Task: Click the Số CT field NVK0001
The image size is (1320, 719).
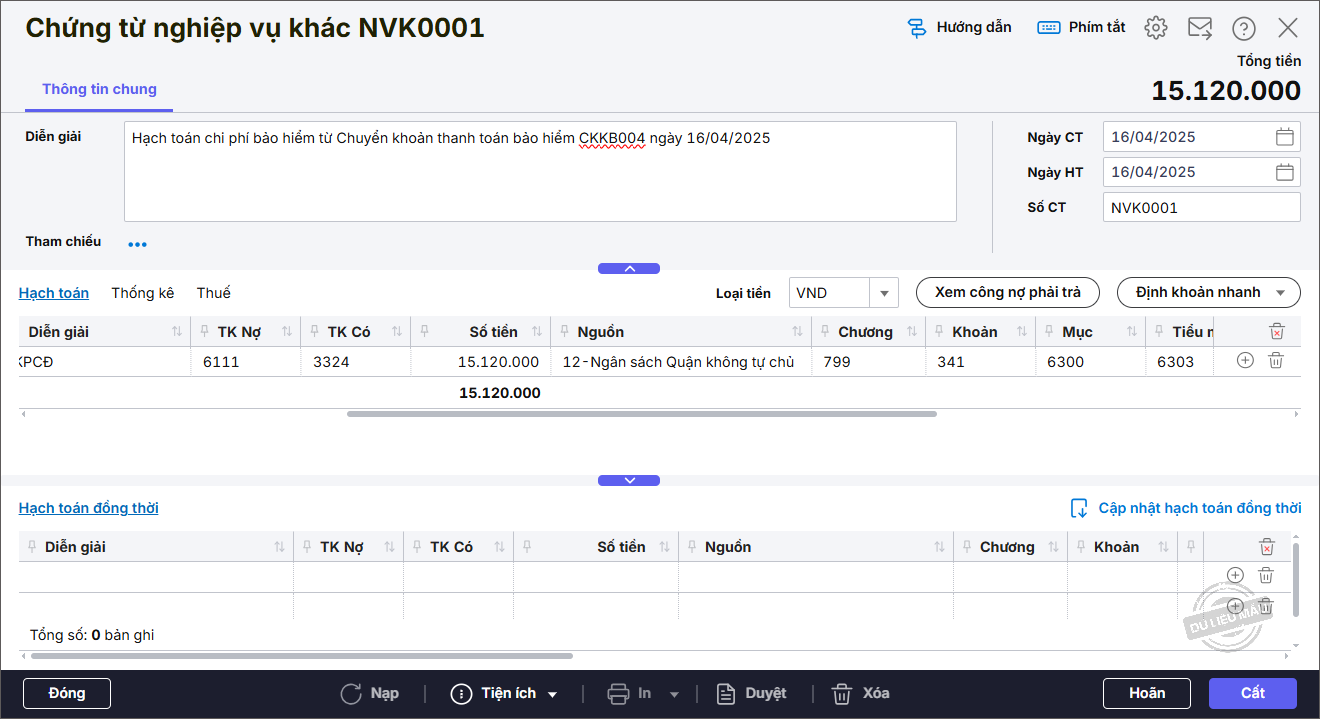Action: click(1201, 208)
